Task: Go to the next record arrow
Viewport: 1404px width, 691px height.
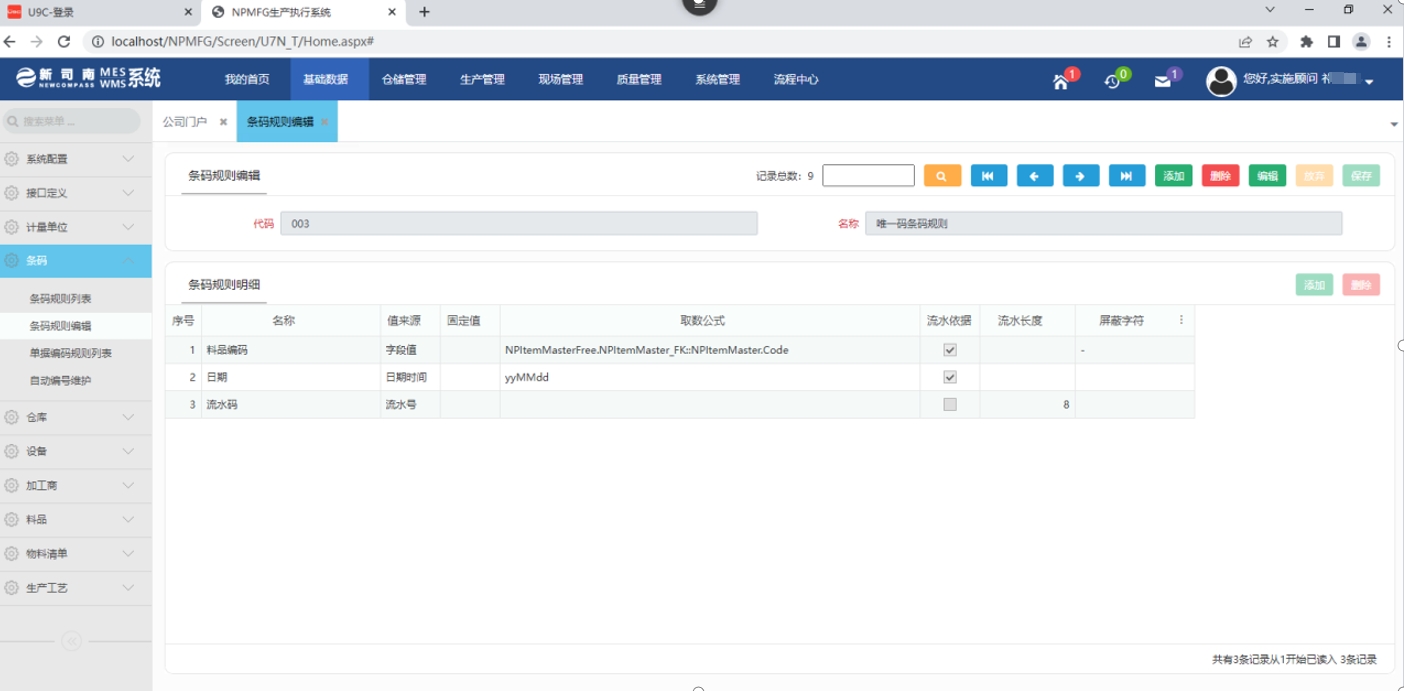Action: click(x=1081, y=176)
